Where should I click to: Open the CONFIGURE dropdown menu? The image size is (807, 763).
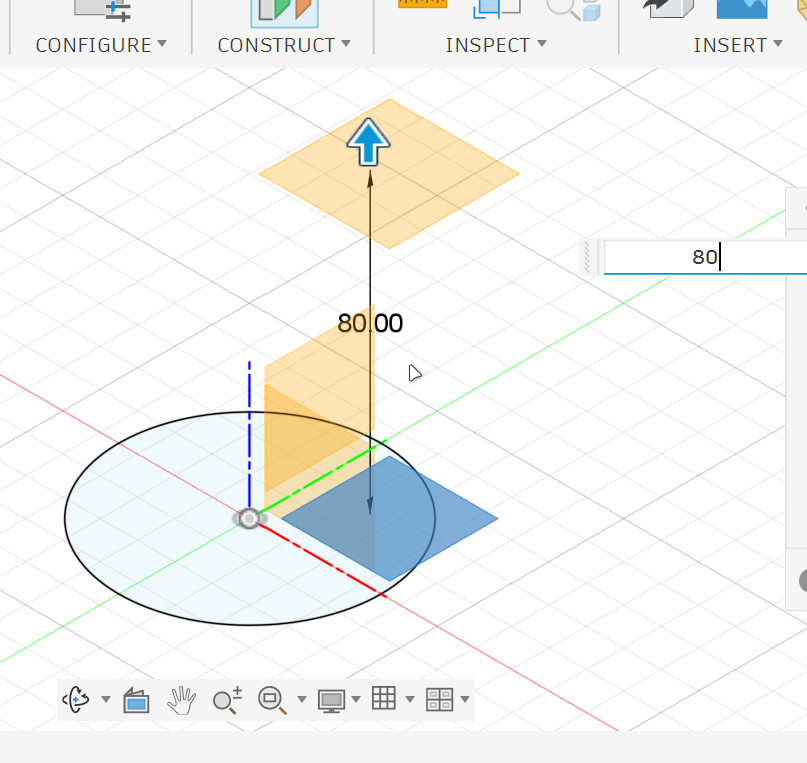click(x=101, y=45)
